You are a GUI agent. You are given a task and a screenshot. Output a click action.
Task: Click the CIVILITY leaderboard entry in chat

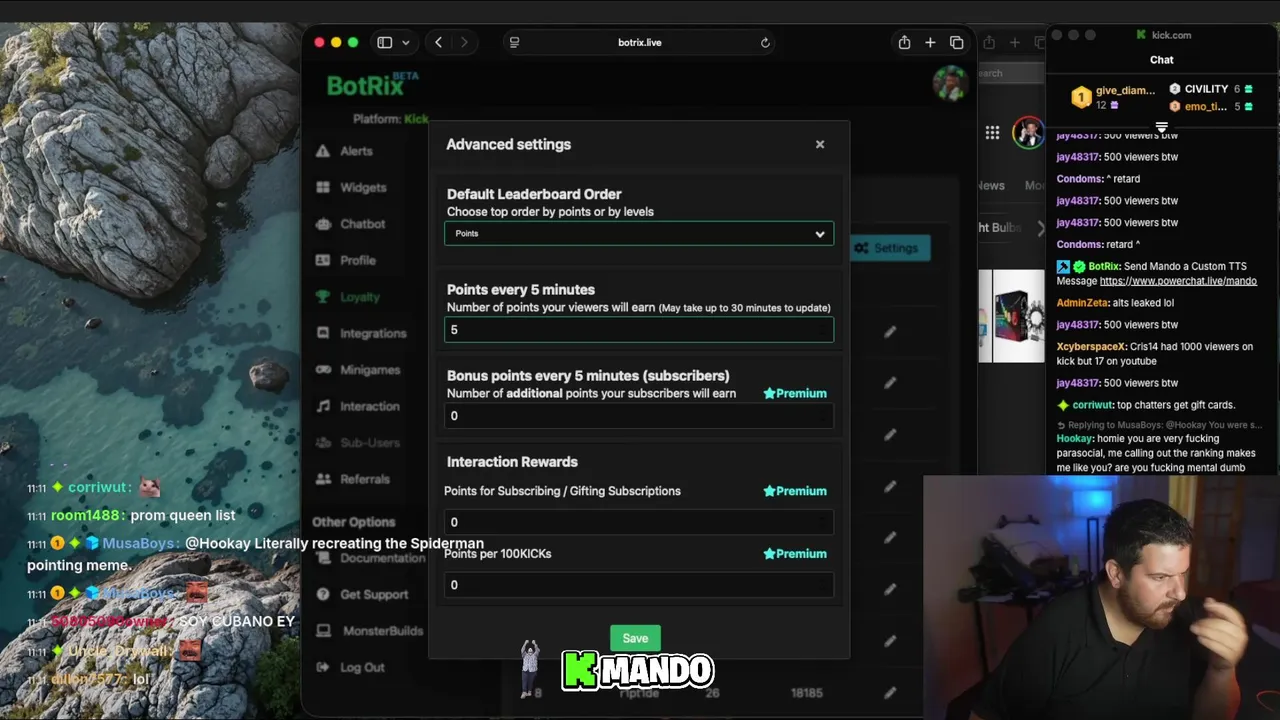[x=1210, y=89]
